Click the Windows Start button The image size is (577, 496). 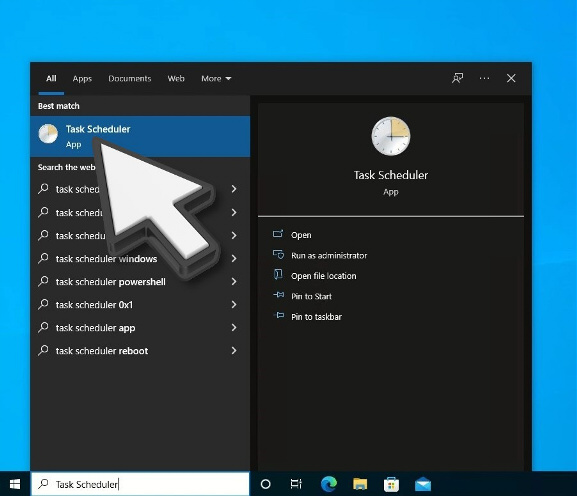(x=15, y=484)
